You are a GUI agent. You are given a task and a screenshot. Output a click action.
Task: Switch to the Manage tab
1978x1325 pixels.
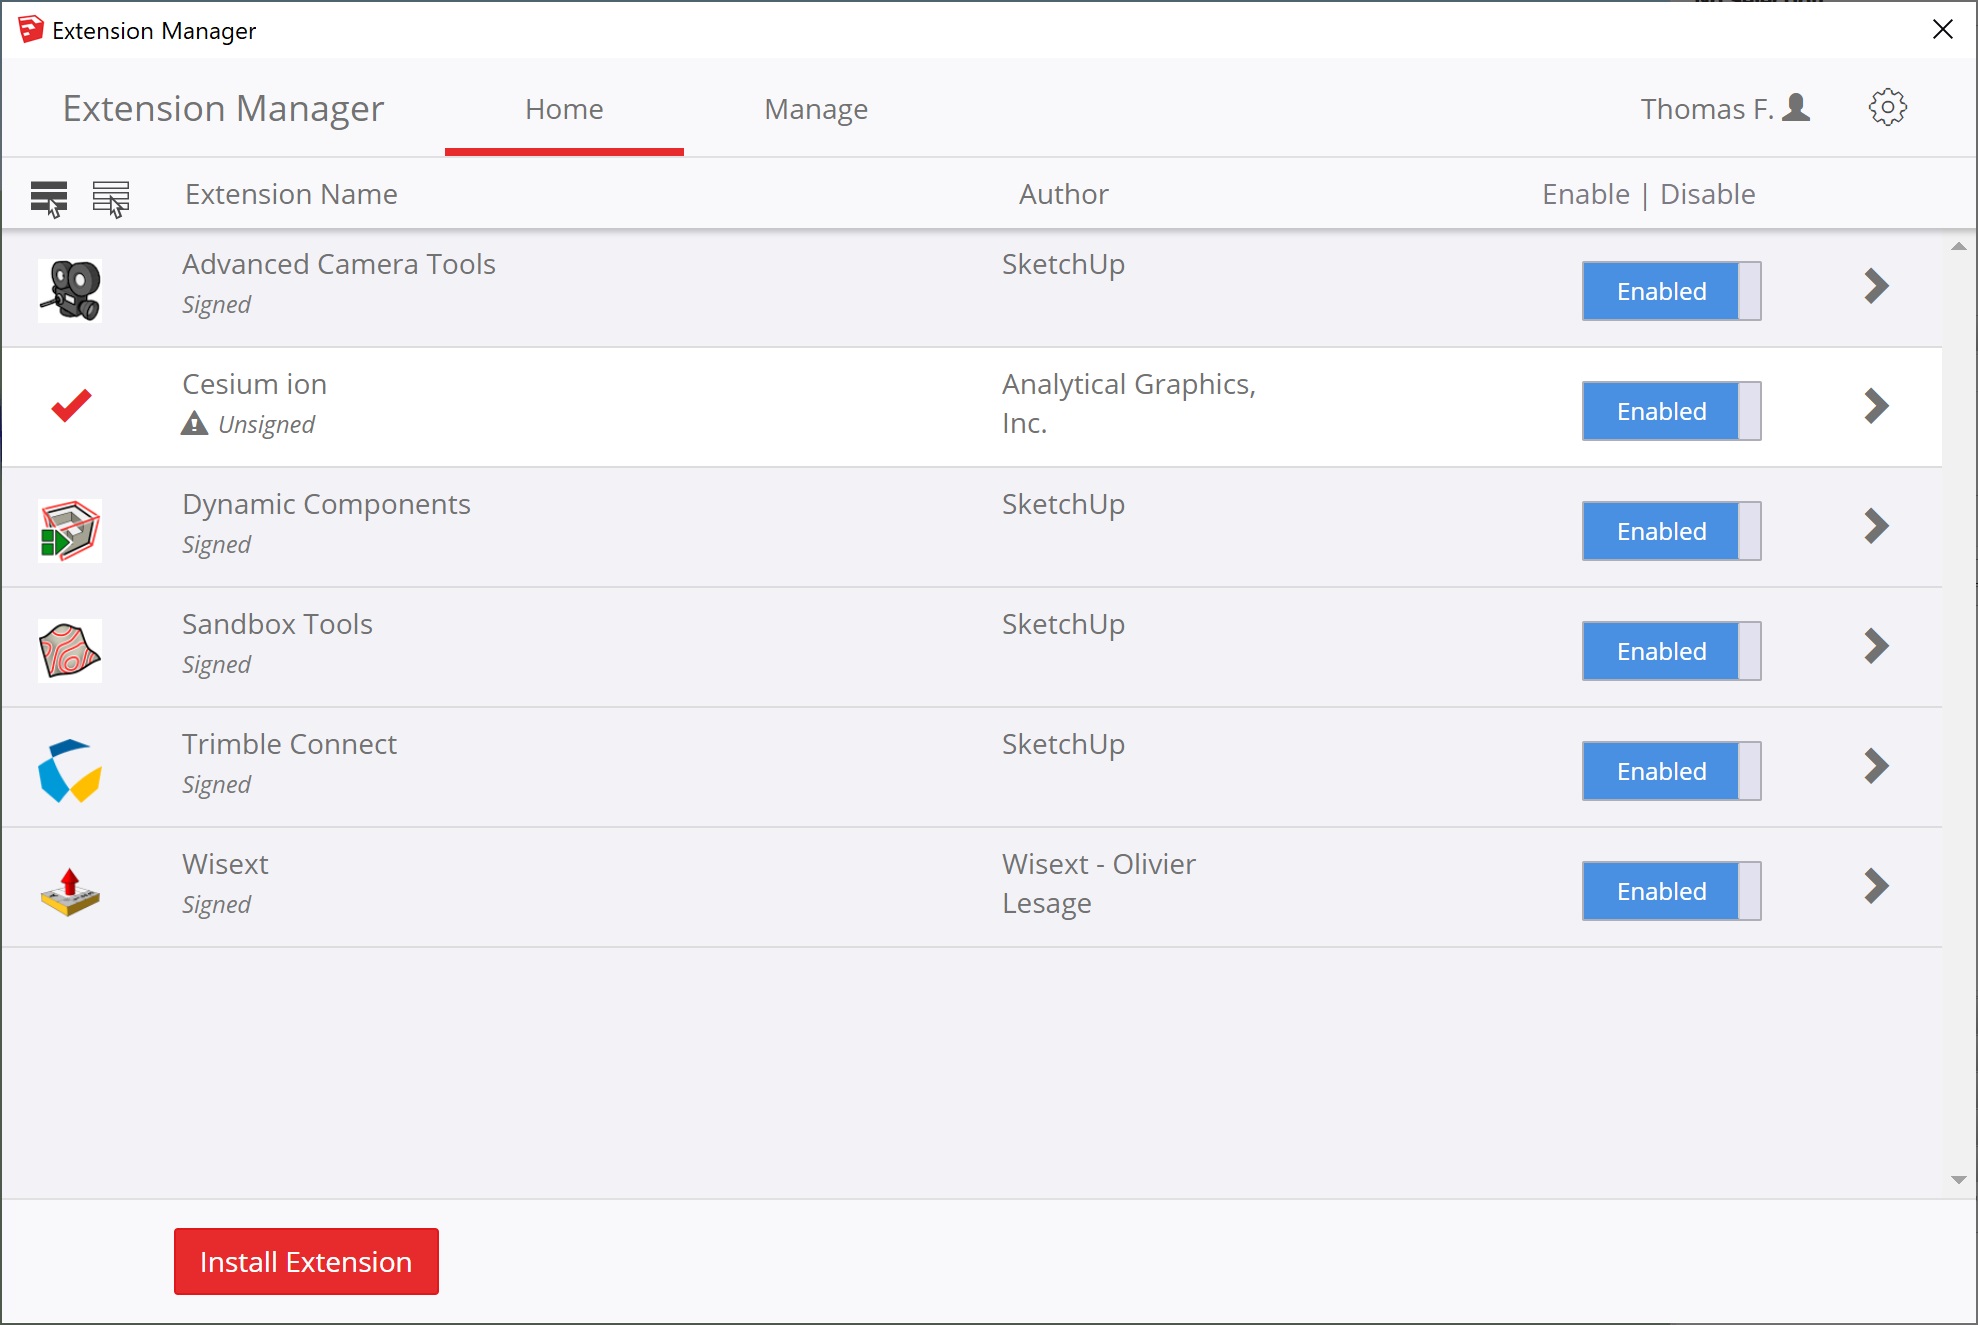[x=815, y=109]
